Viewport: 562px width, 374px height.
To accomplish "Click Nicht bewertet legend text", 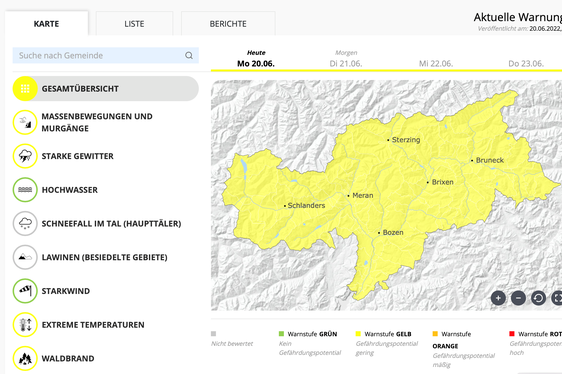I will [232, 344].
